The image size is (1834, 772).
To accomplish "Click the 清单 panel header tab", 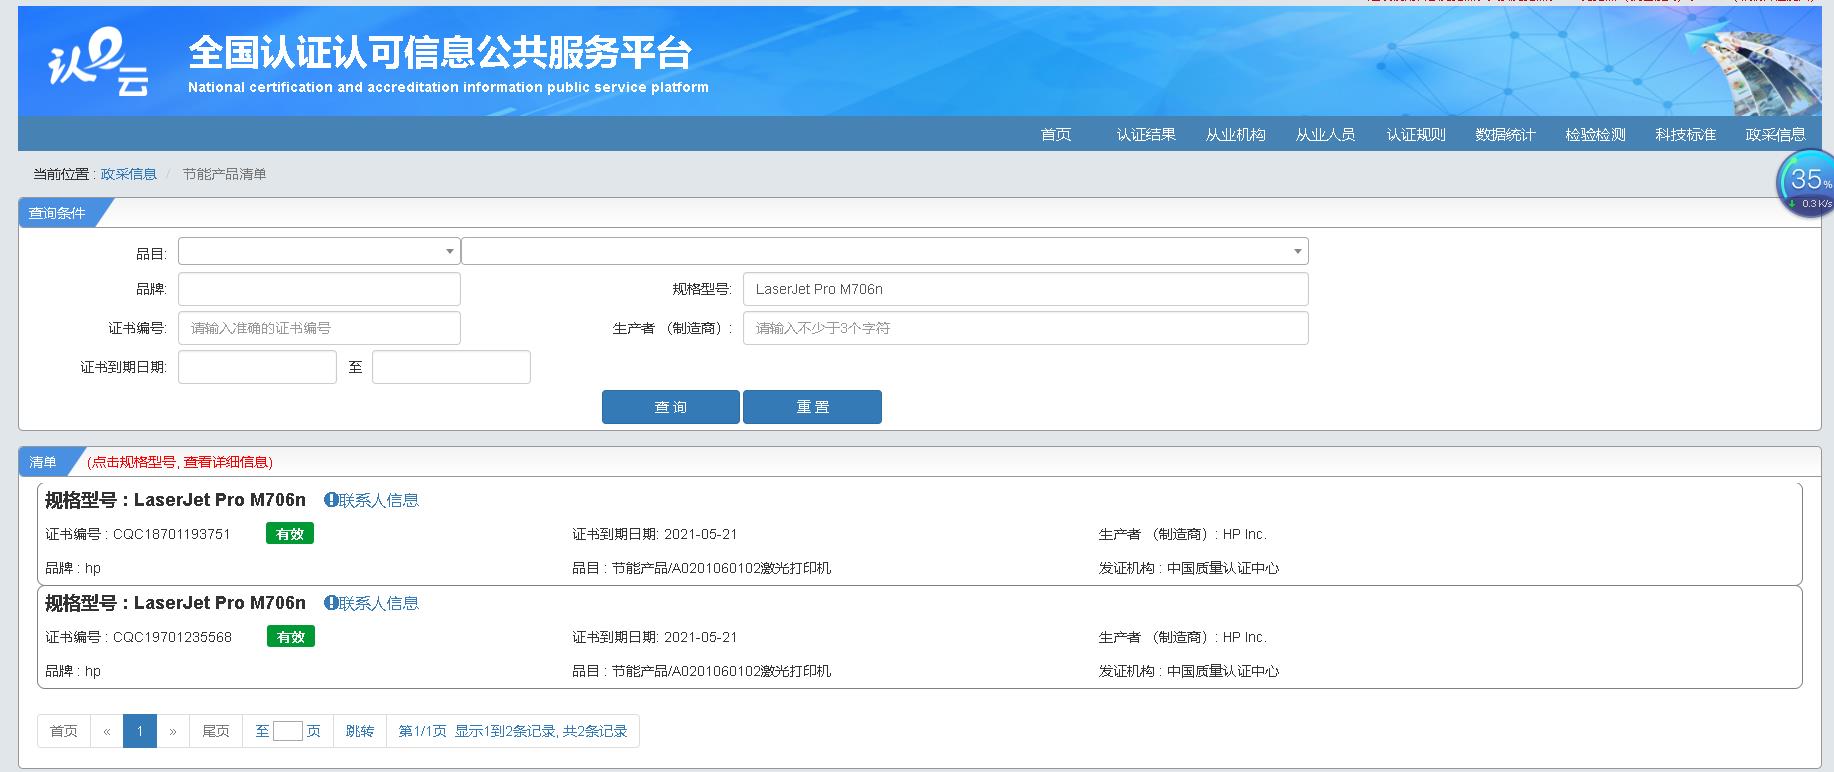I will click(43, 462).
